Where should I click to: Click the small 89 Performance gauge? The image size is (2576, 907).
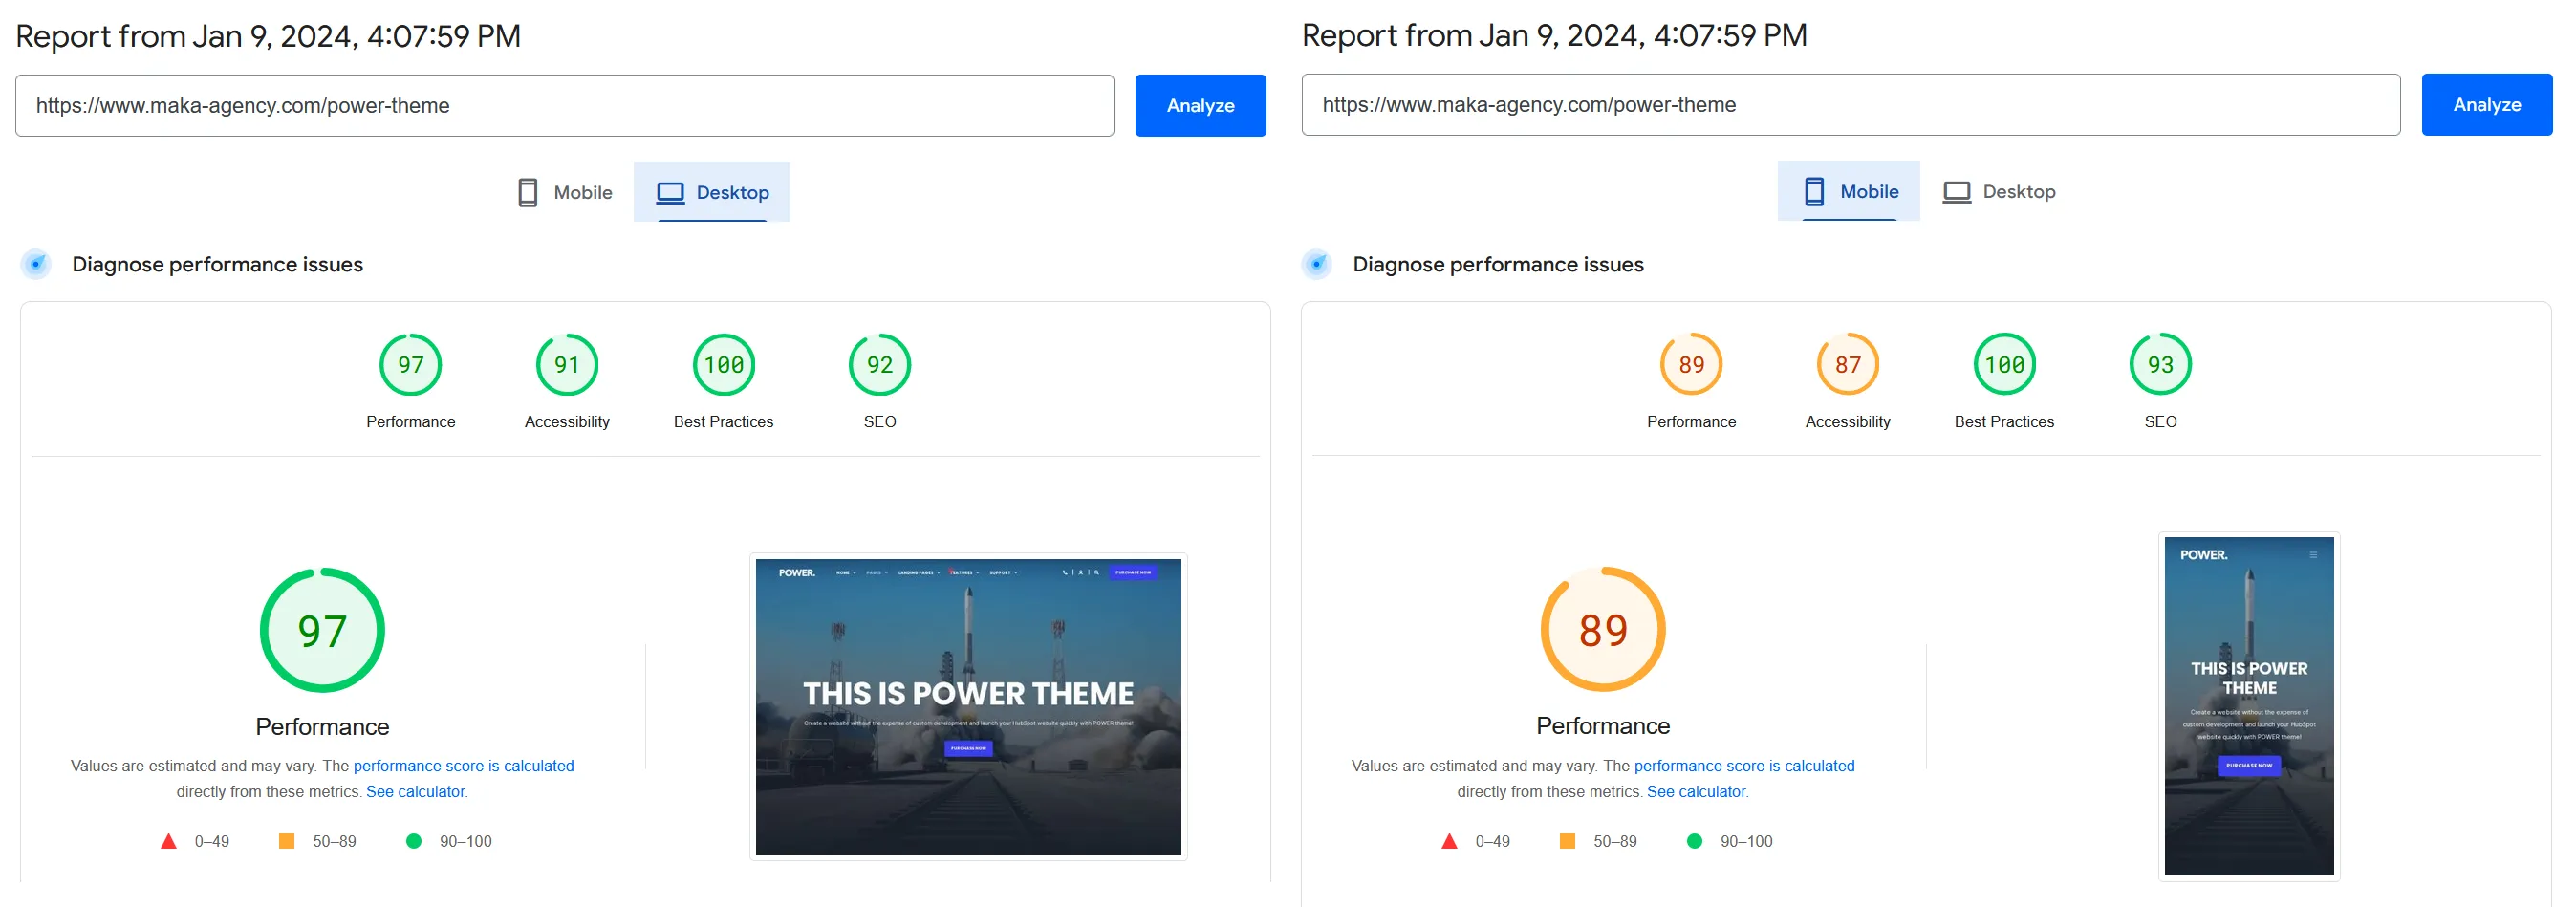pyautogui.click(x=1691, y=365)
